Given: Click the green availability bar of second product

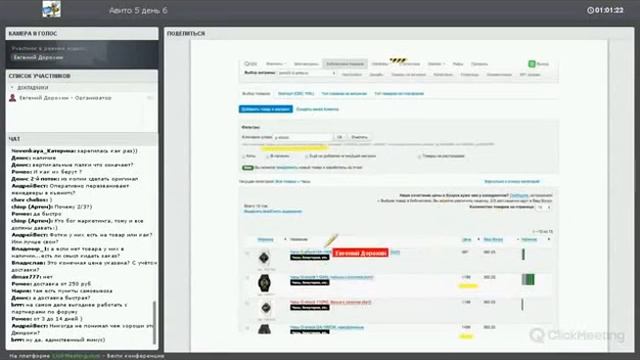Looking at the screenshot, I should coord(528,279).
